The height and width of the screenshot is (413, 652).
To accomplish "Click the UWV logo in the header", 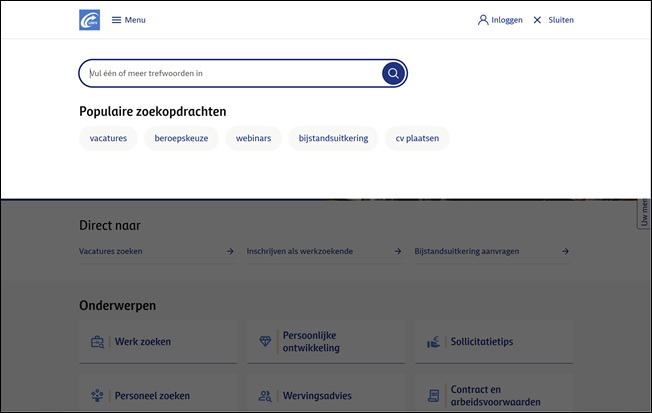I will pos(89,20).
